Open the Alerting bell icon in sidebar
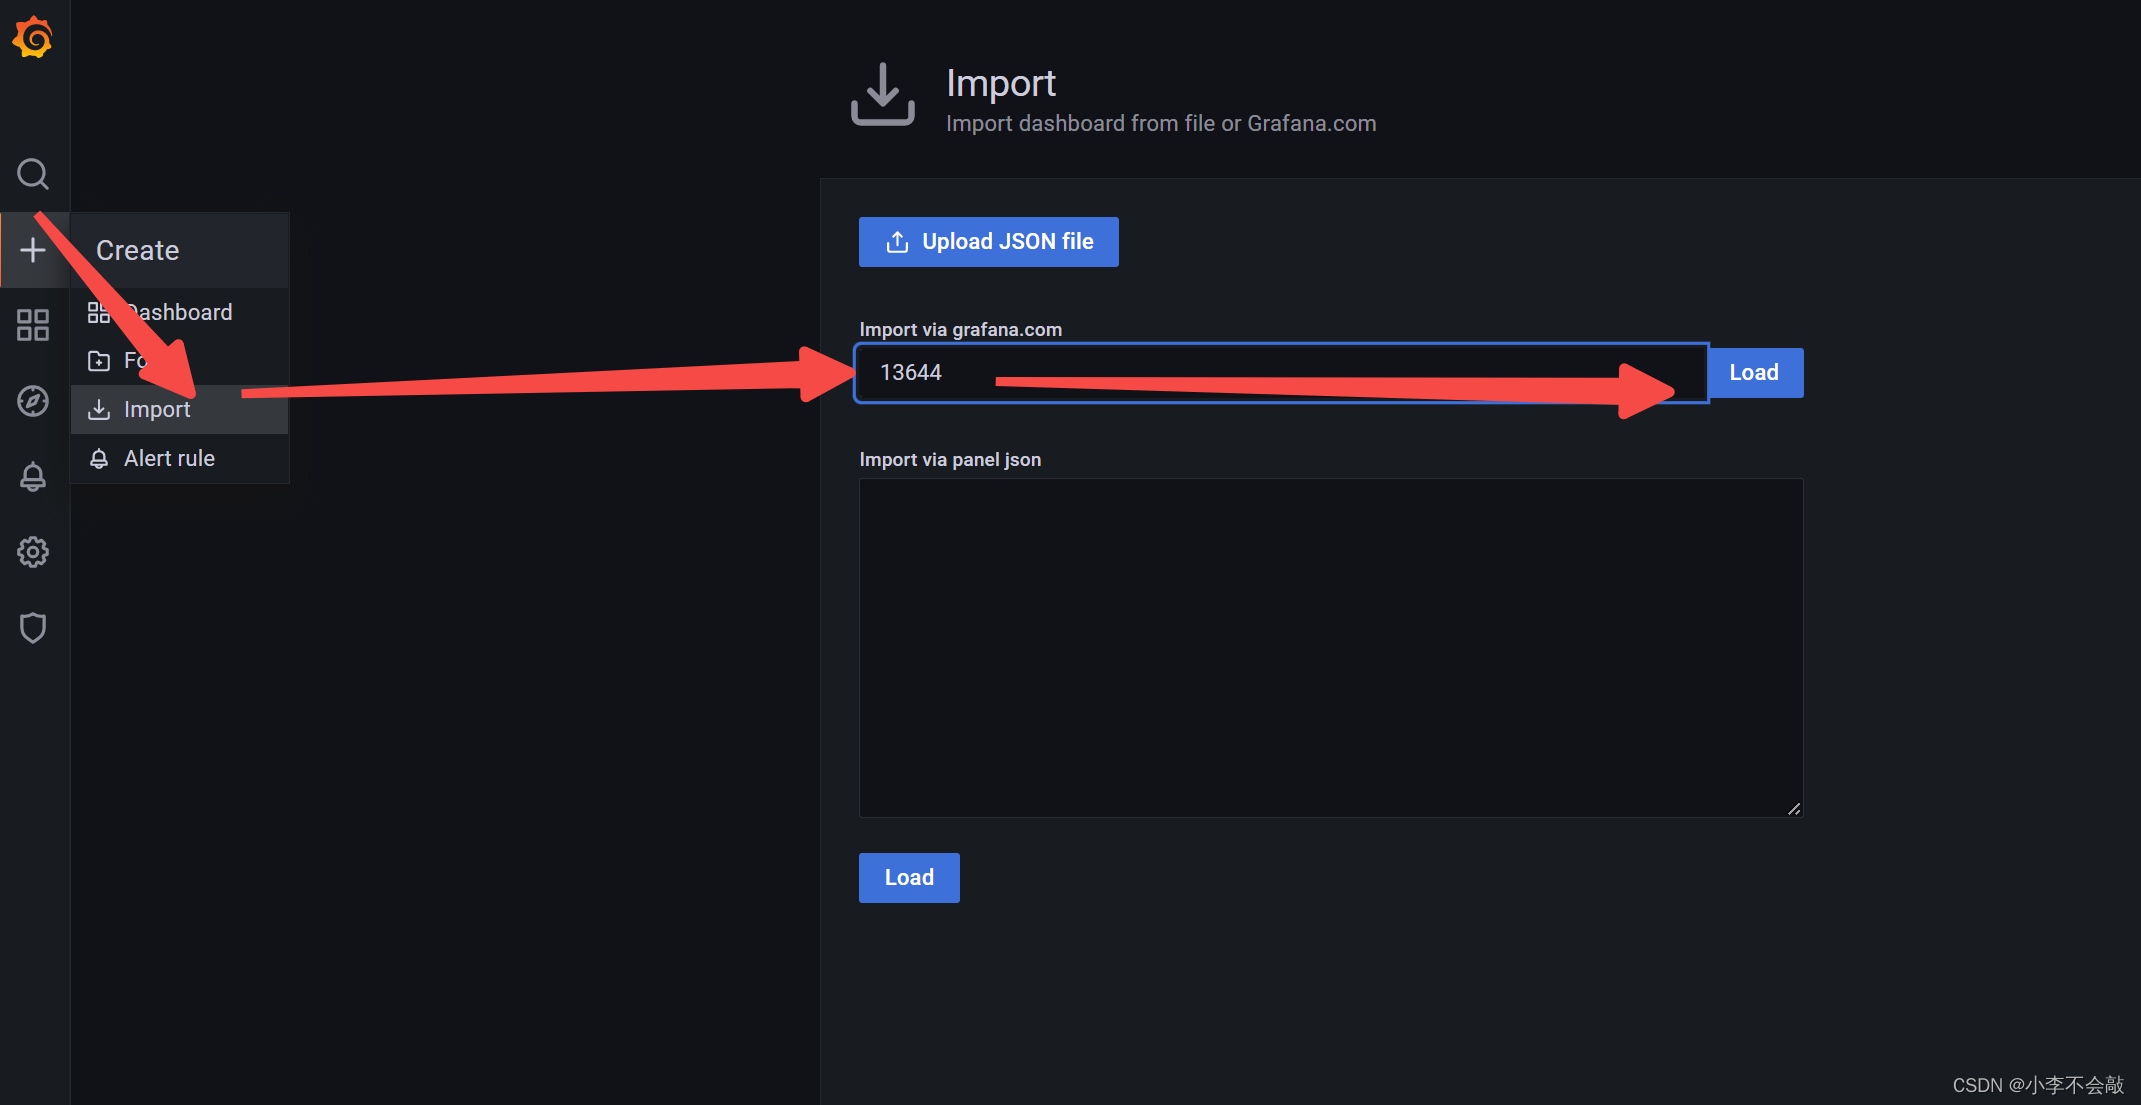 33,476
